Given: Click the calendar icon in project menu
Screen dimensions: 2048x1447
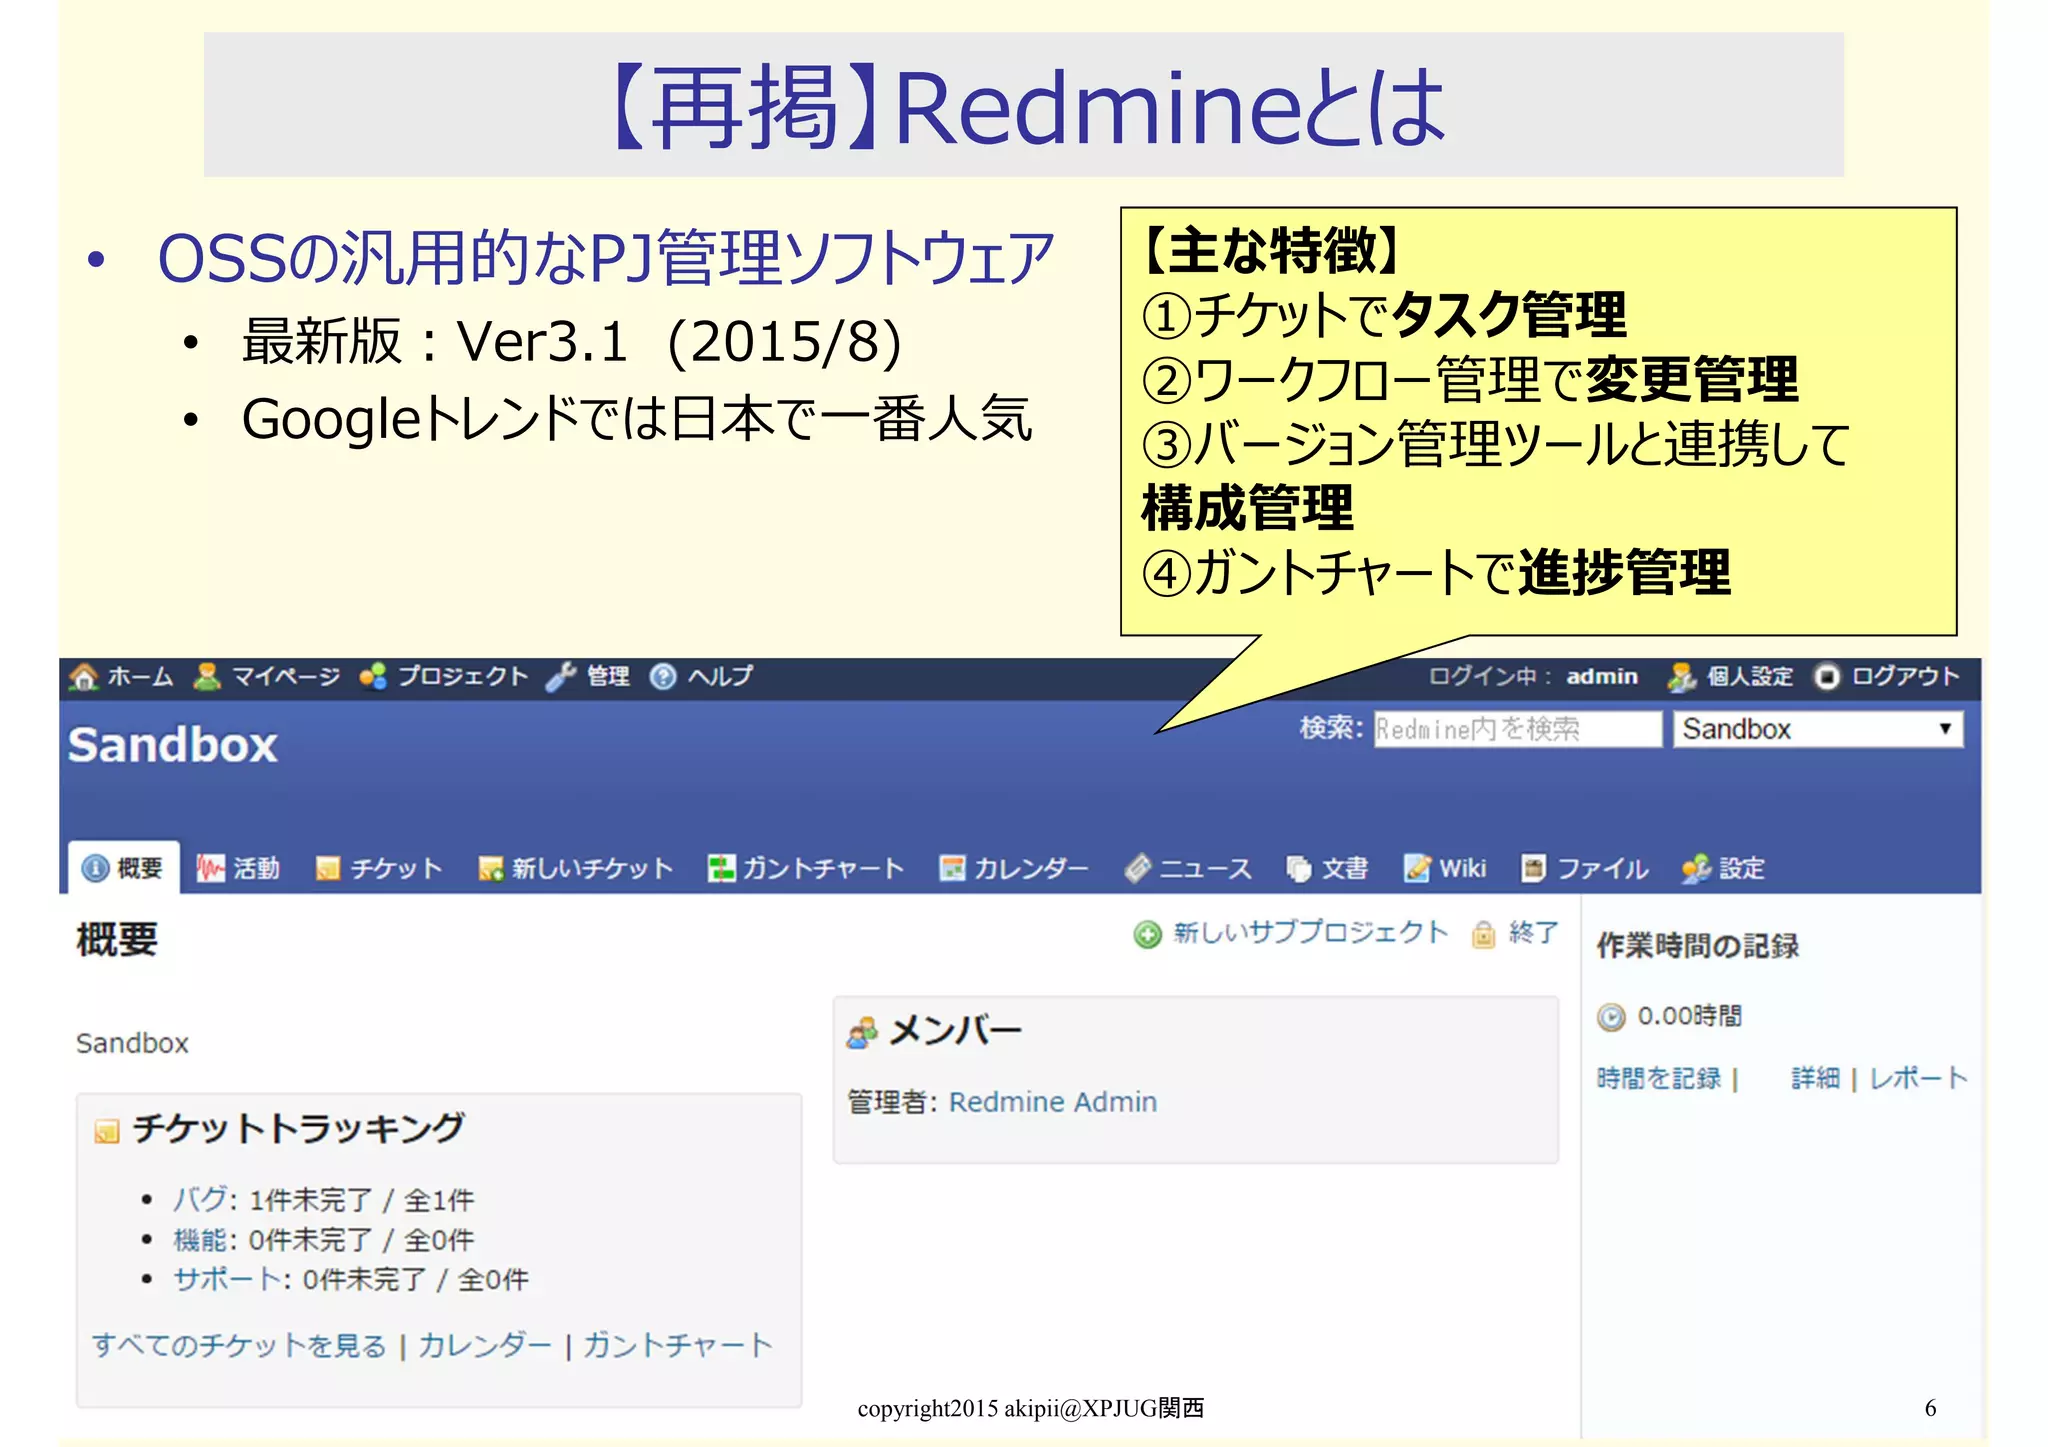Looking at the screenshot, I should (x=953, y=868).
